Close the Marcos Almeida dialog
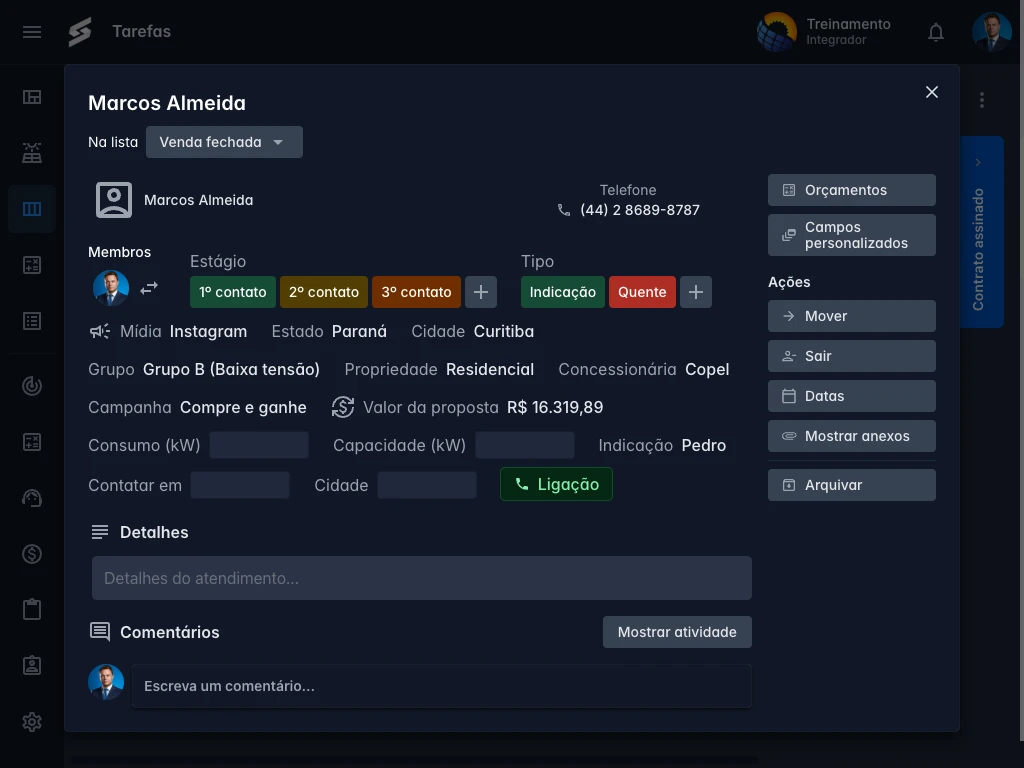1024x768 pixels. pyautogui.click(x=932, y=92)
